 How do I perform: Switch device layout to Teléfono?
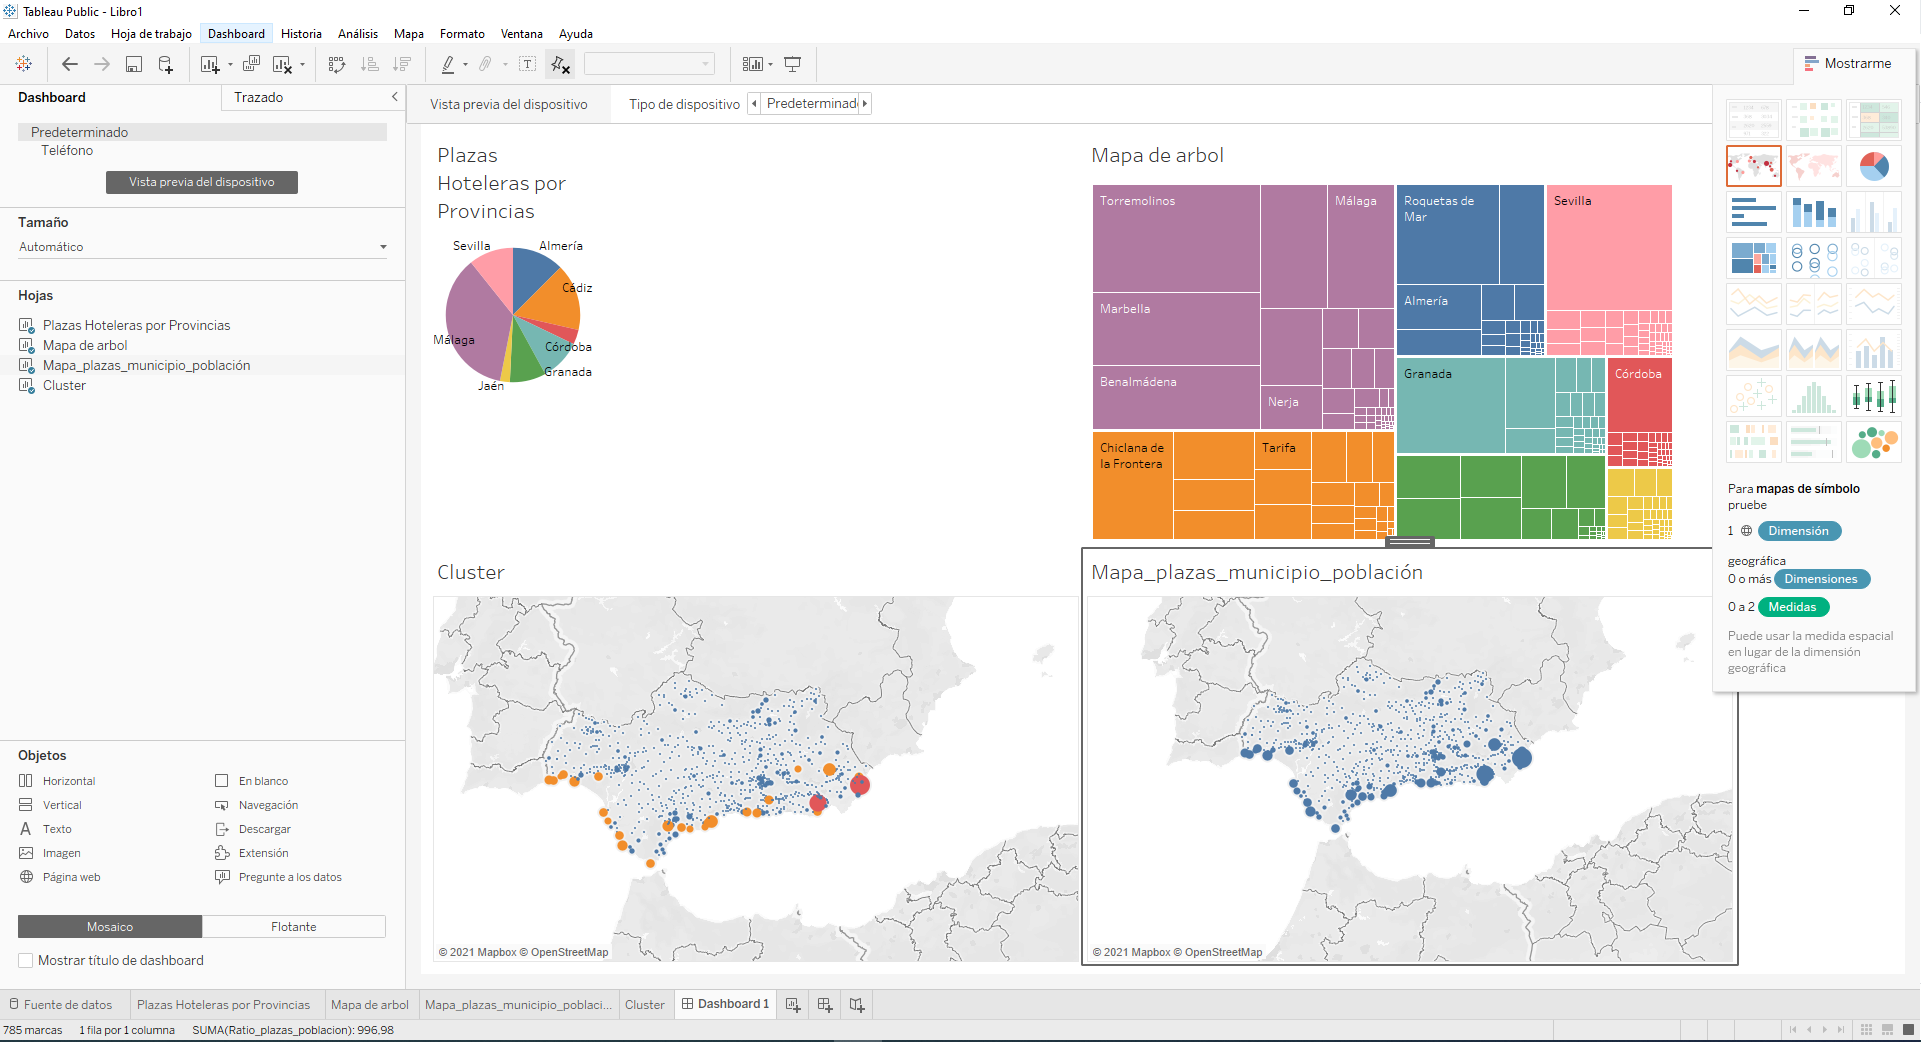tap(66, 150)
